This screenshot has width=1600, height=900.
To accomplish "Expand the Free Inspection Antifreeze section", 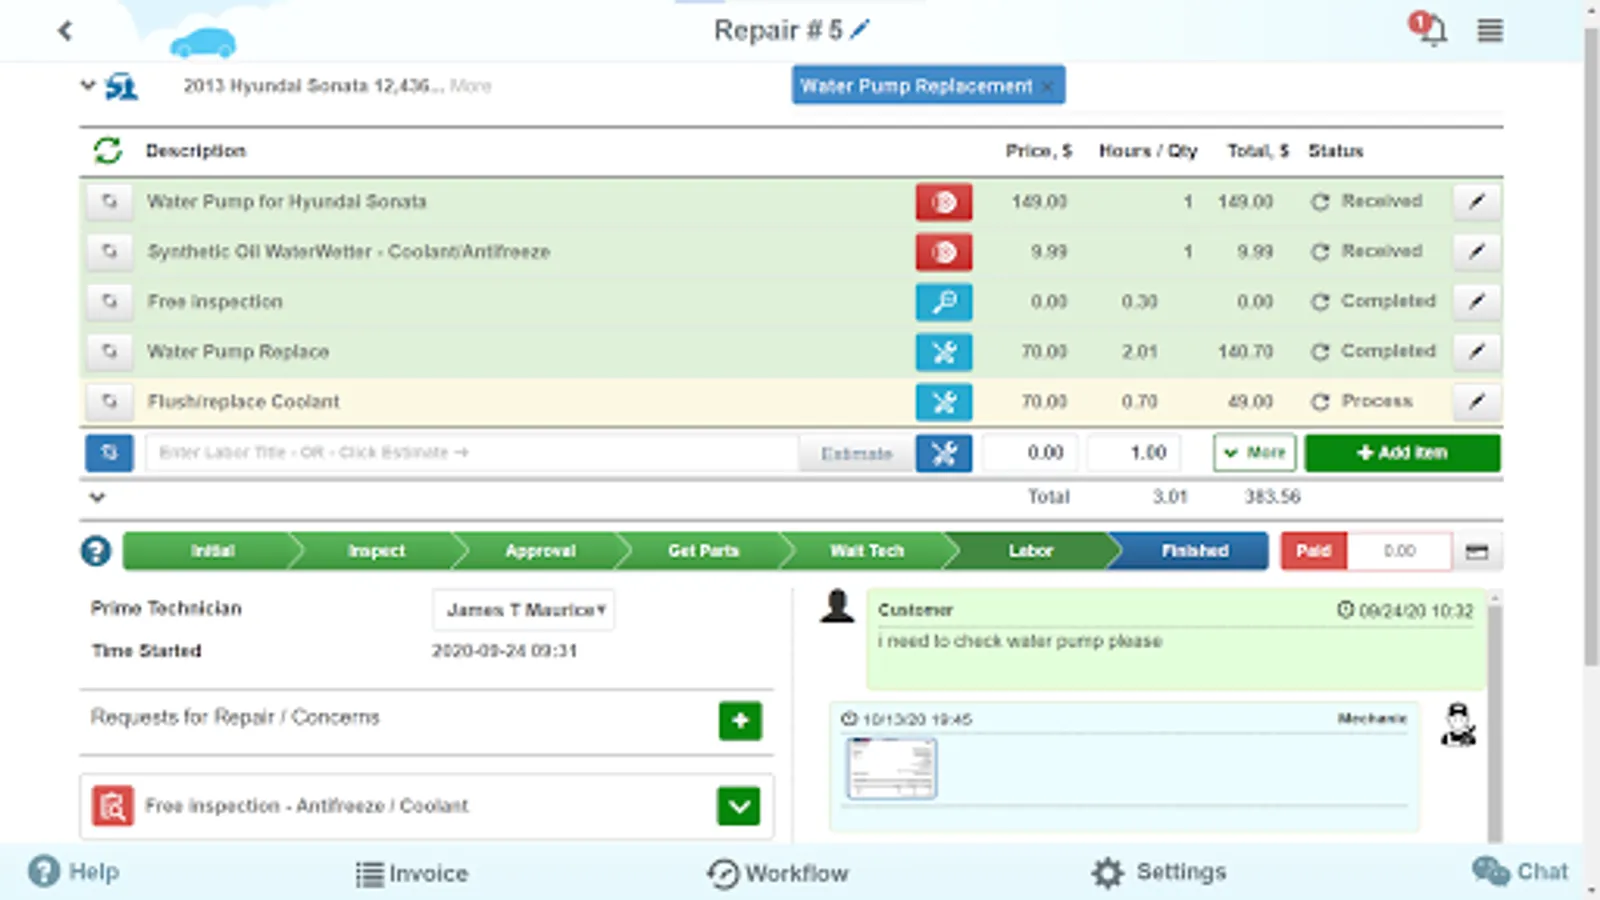I will [739, 806].
